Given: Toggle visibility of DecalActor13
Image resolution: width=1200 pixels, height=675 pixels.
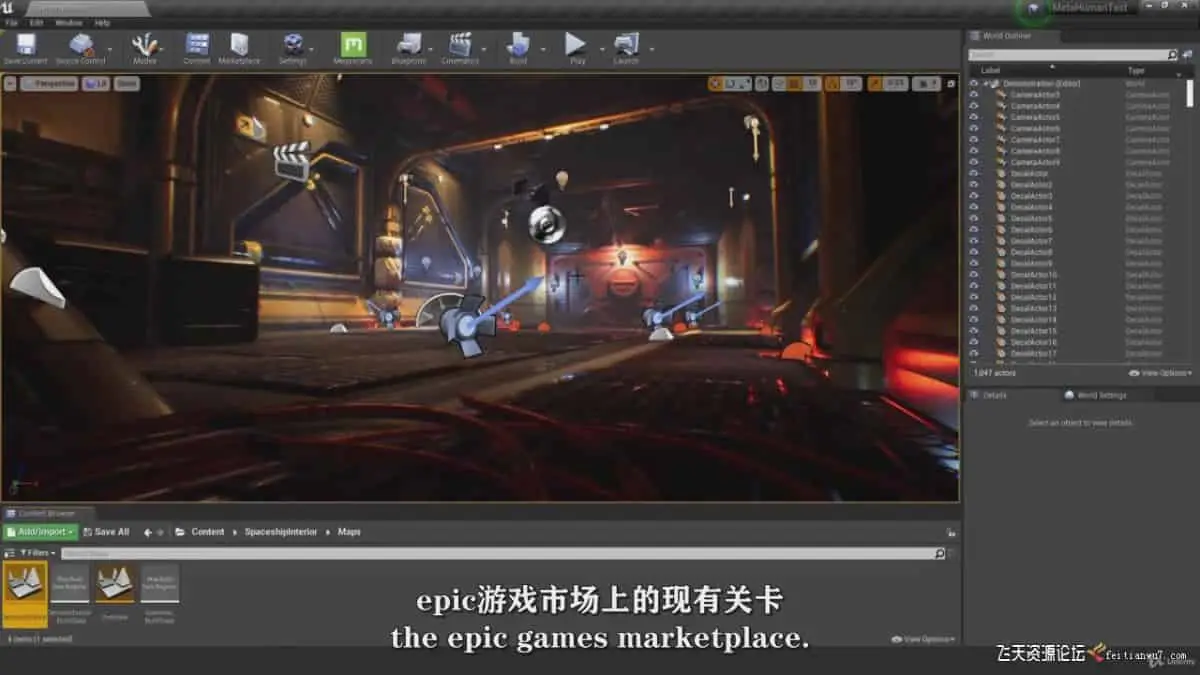Looking at the screenshot, I should [974, 309].
